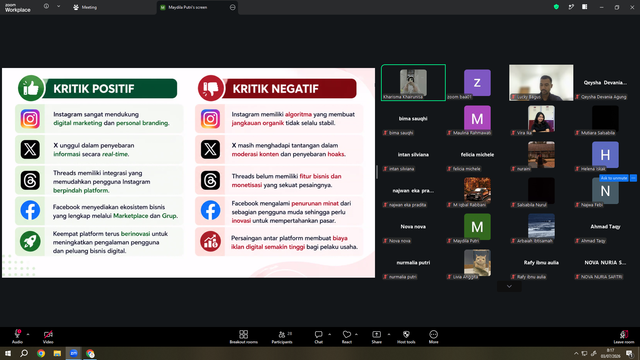Screen dimensions: 640x360
Task: Select Maulina Rahmawati M avatar tile
Action: point(477,119)
